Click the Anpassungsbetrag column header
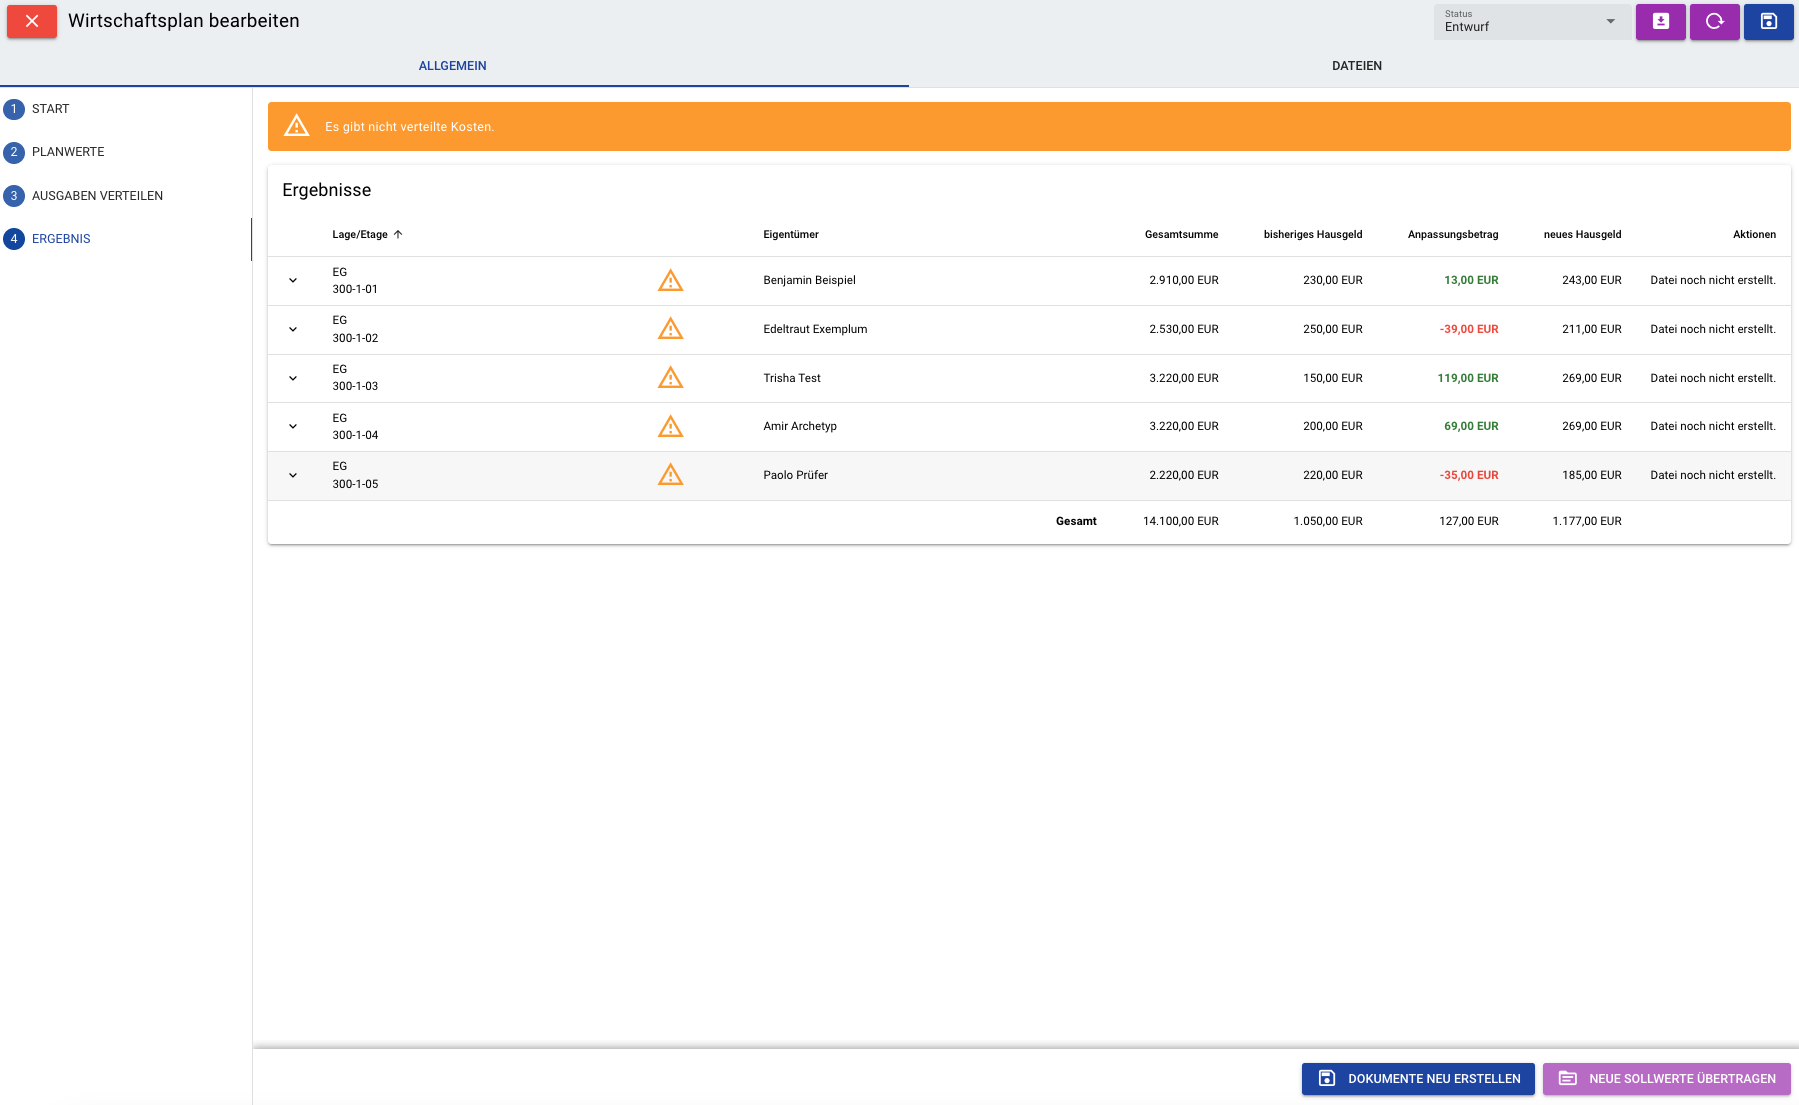 coord(1453,235)
